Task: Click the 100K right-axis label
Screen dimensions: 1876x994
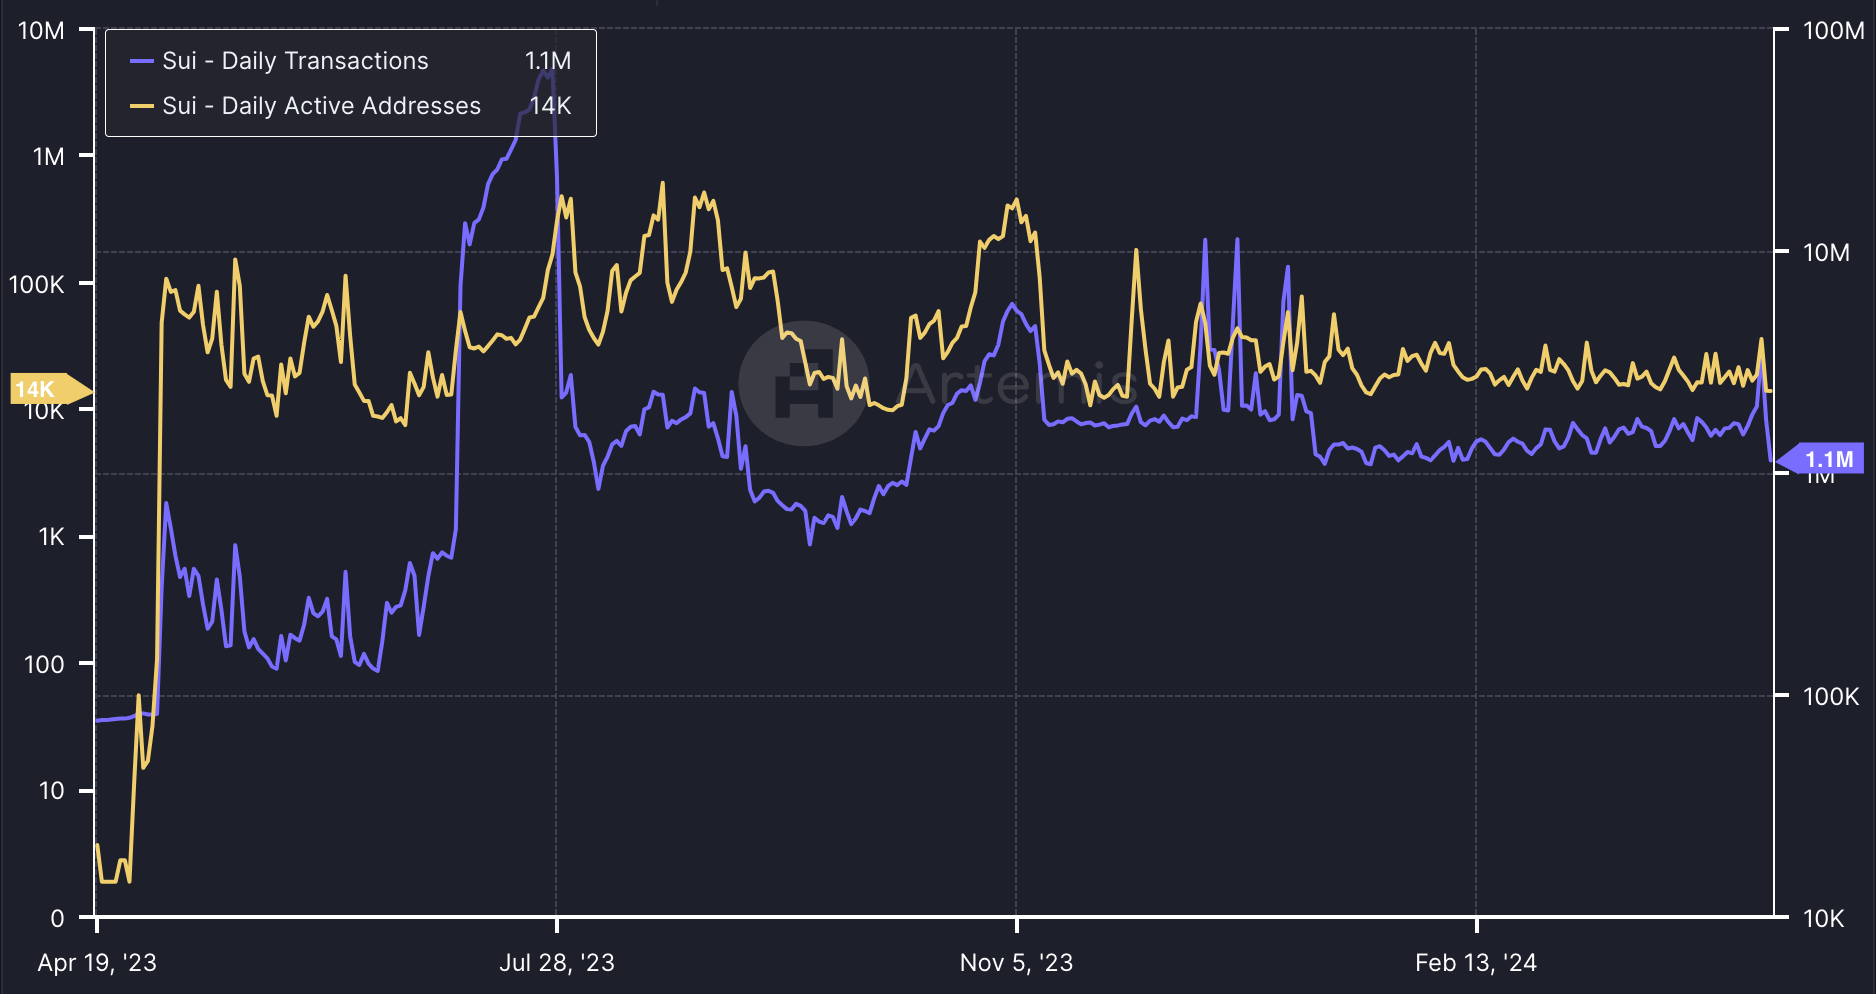Action: (x=1831, y=697)
